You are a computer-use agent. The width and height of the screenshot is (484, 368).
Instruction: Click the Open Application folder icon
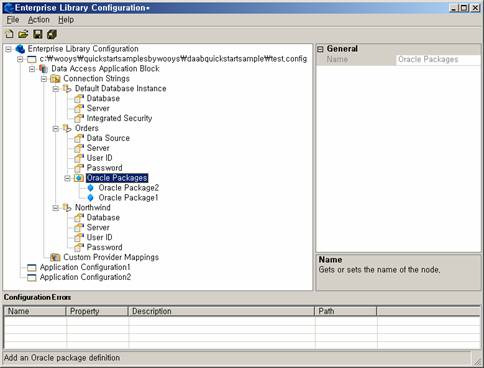tap(23, 34)
